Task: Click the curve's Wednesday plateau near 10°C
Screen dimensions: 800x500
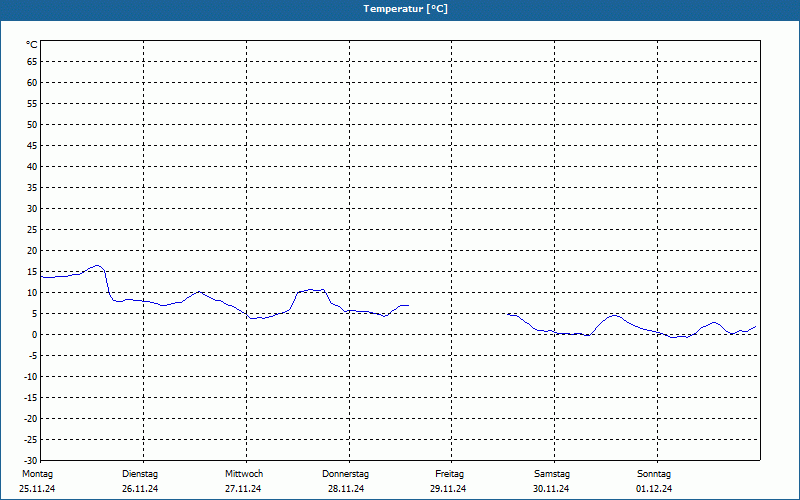Action: (x=311, y=290)
